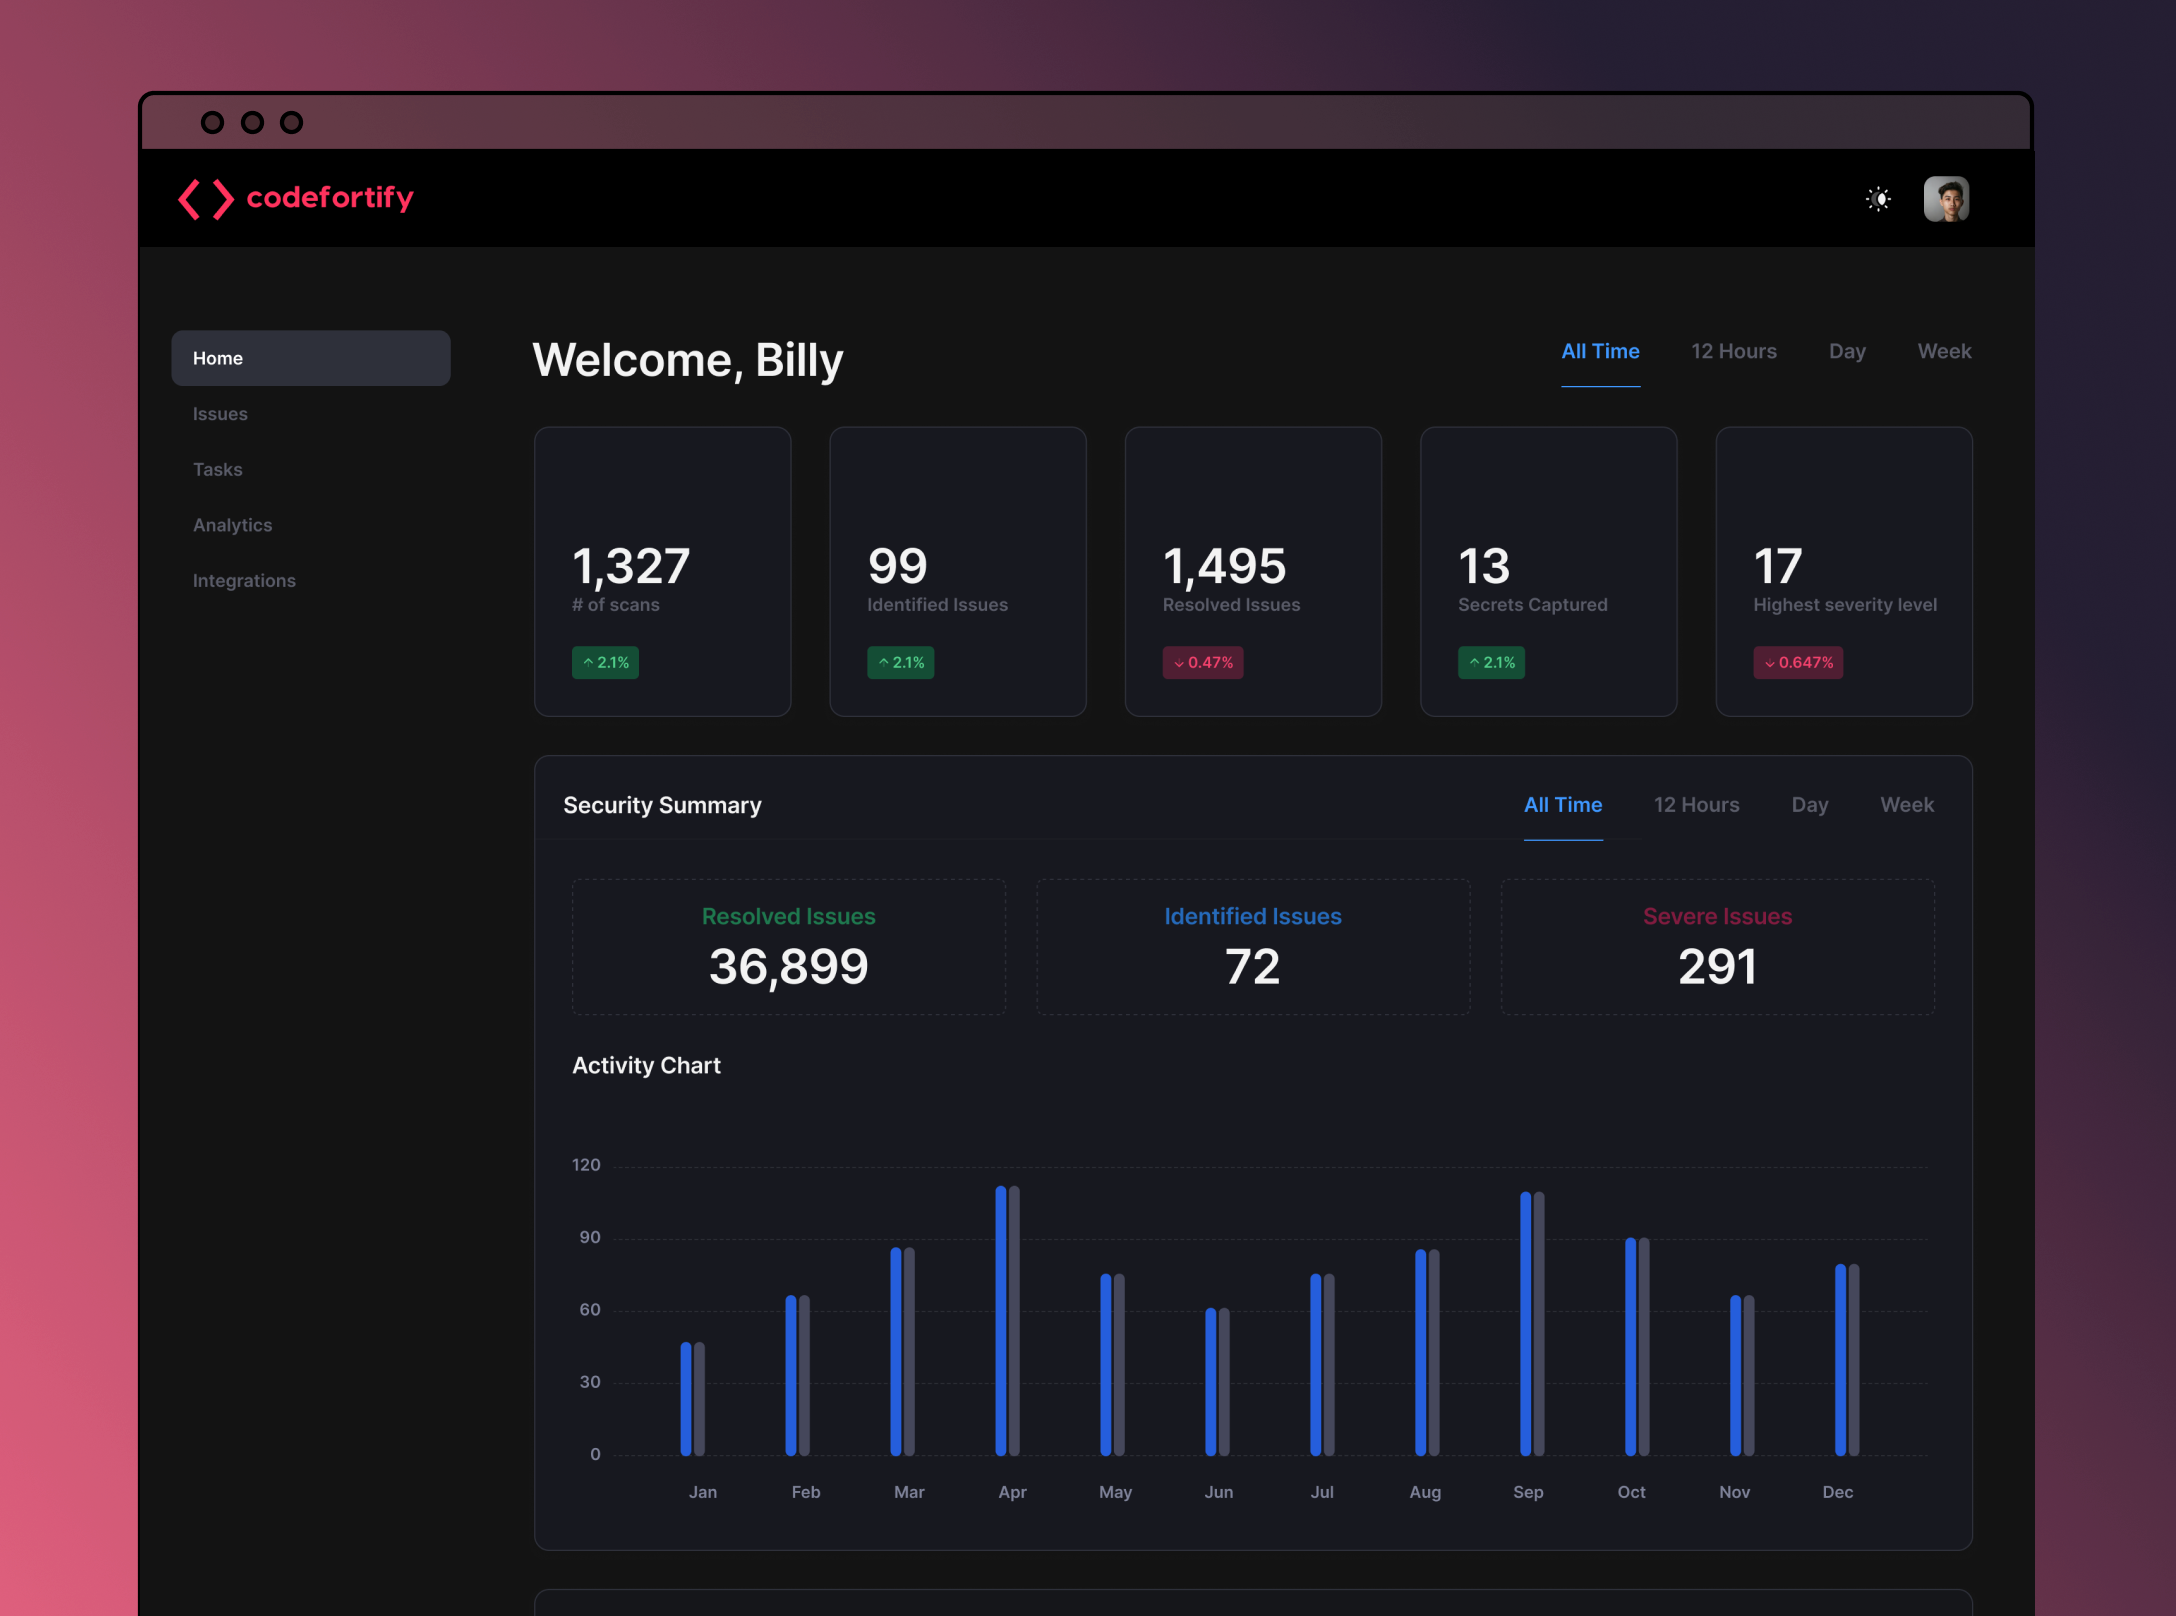Click the 0.47% decrease badge
This screenshot has width=2176, height=1616.
coord(1202,663)
